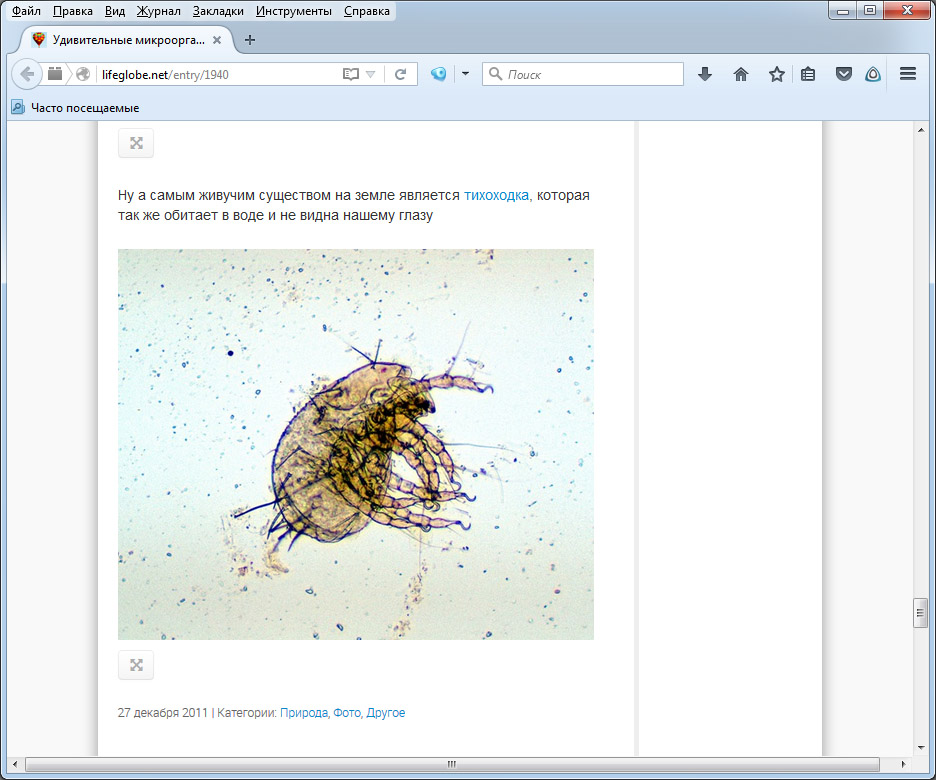Show bookmarks list icon
936x780 pixels.
click(809, 74)
